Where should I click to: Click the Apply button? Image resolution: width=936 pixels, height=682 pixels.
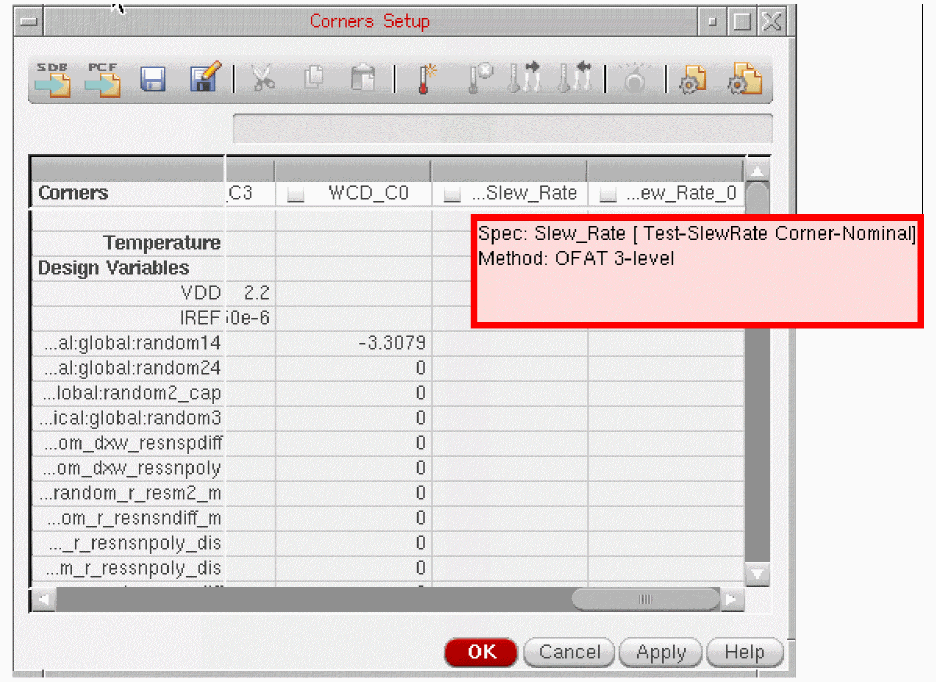click(661, 652)
